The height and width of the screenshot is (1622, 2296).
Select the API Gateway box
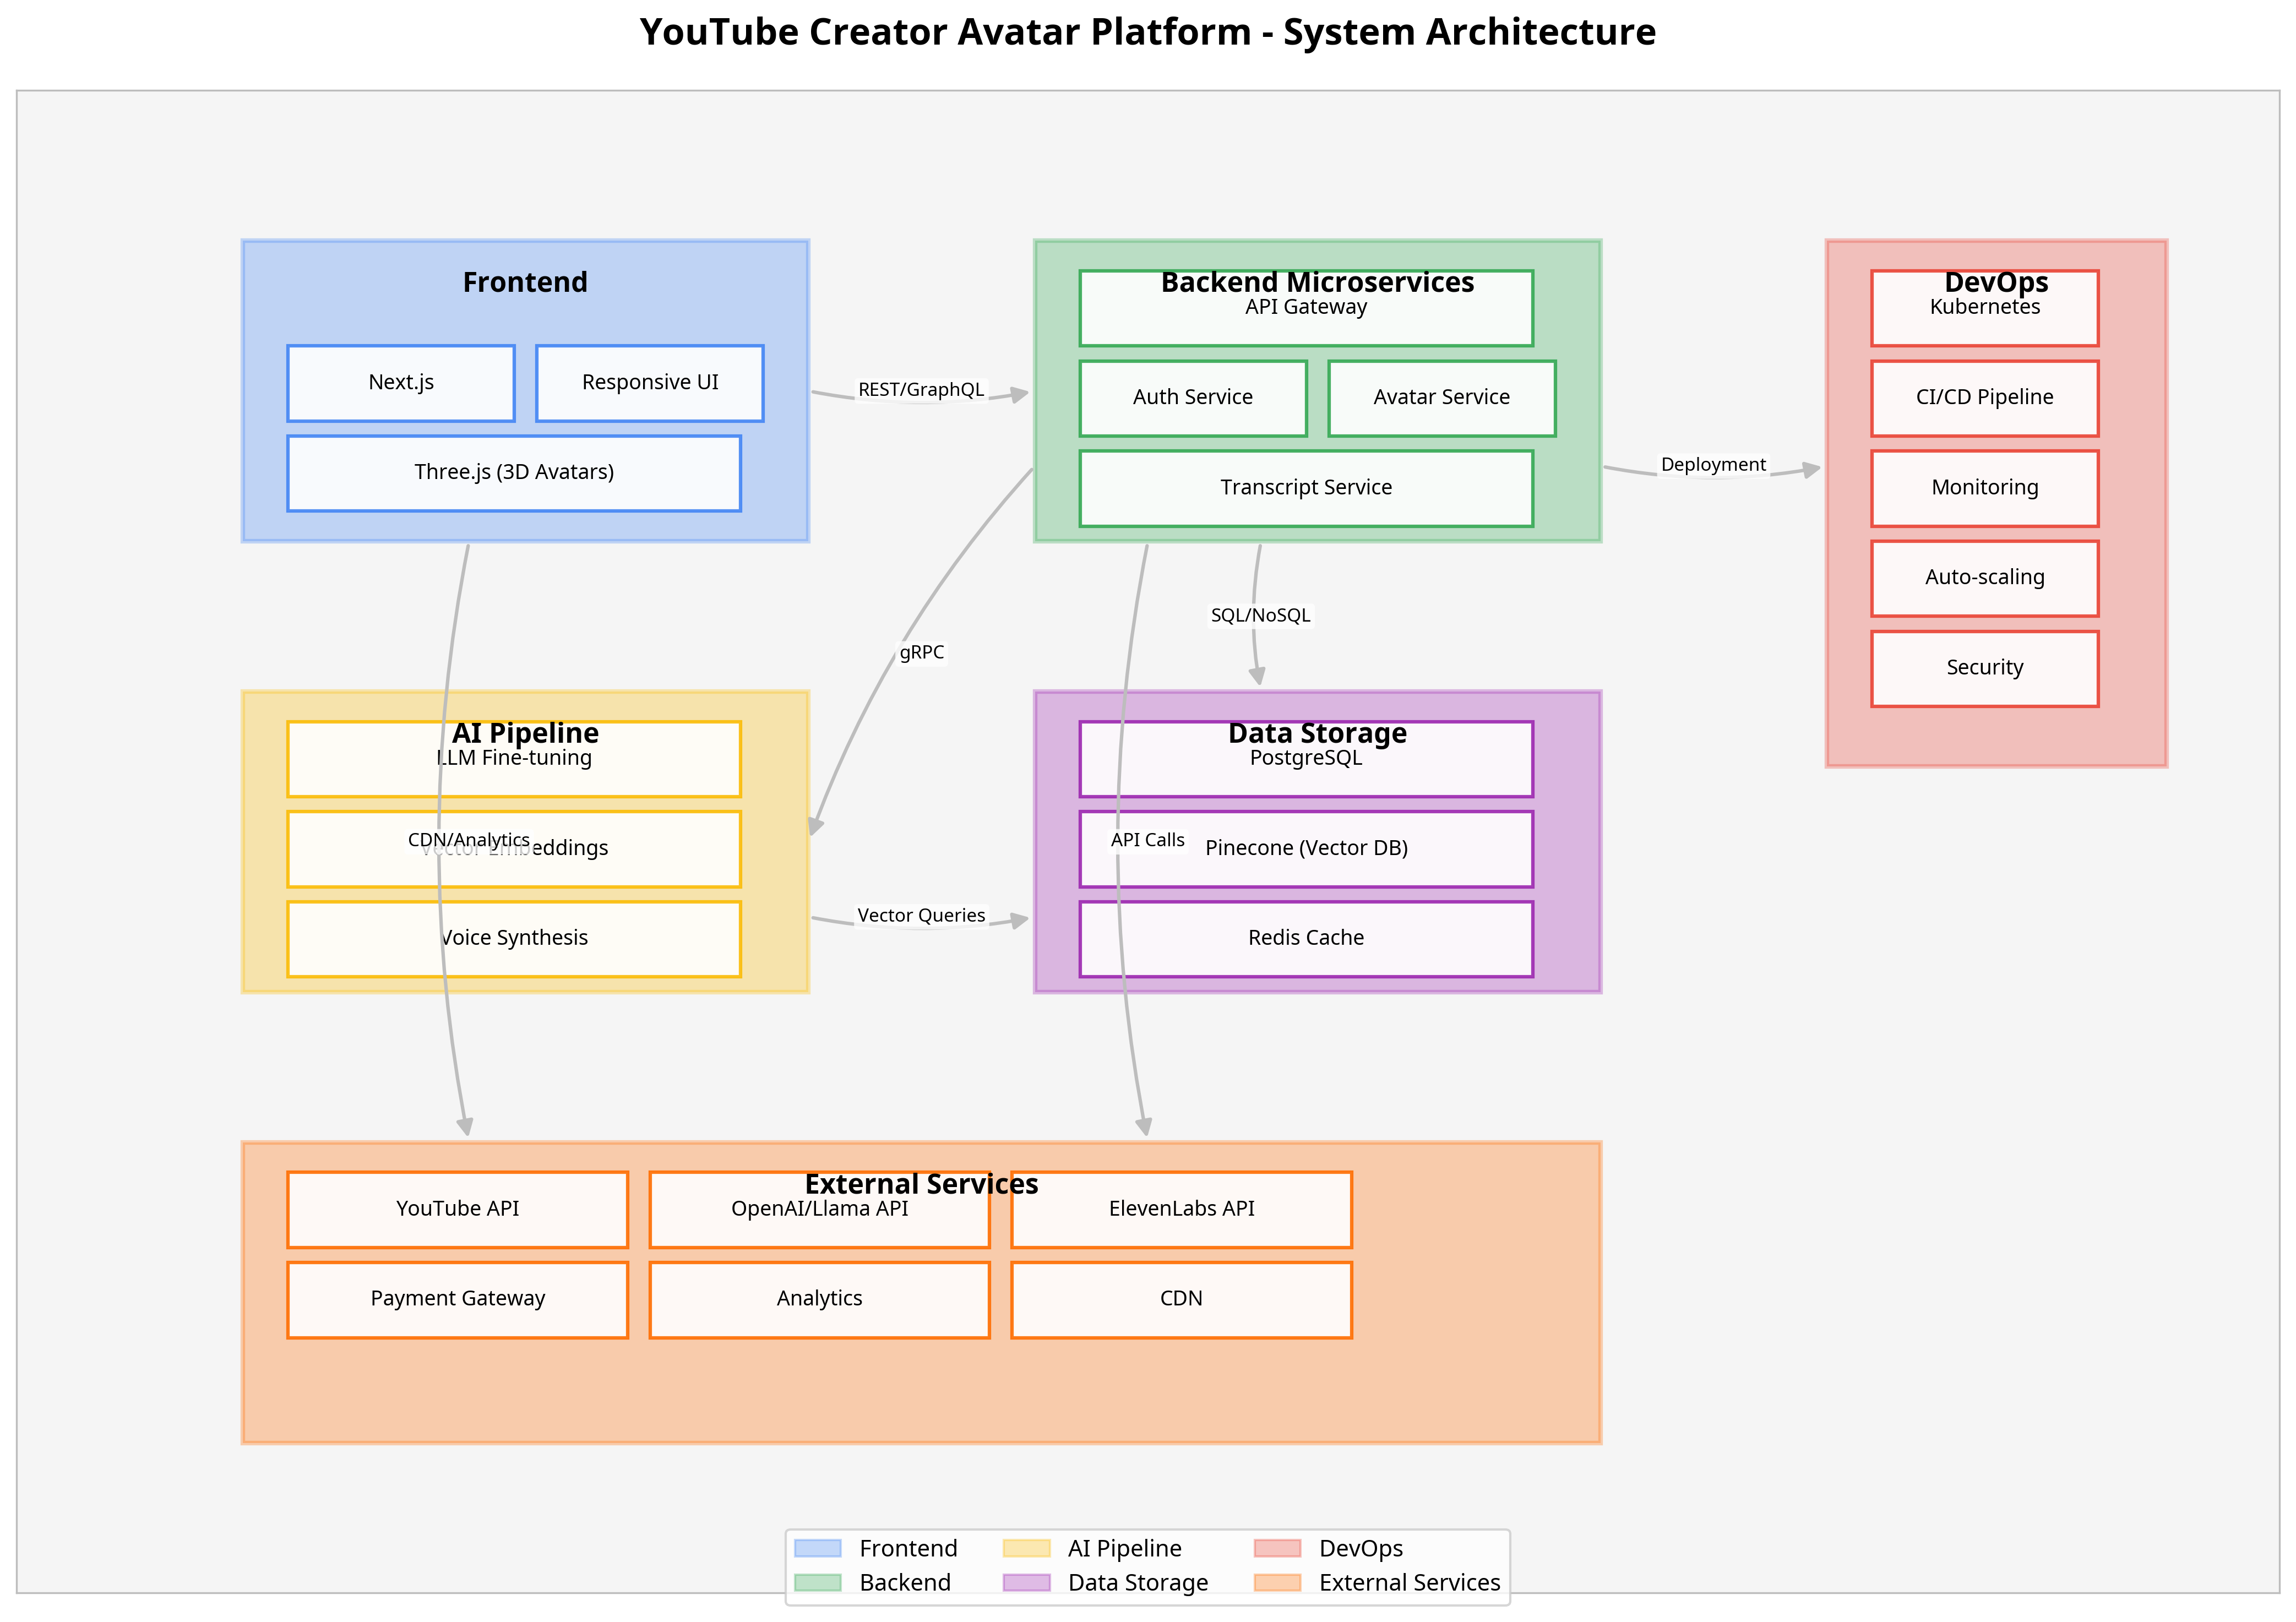pos(1306,308)
